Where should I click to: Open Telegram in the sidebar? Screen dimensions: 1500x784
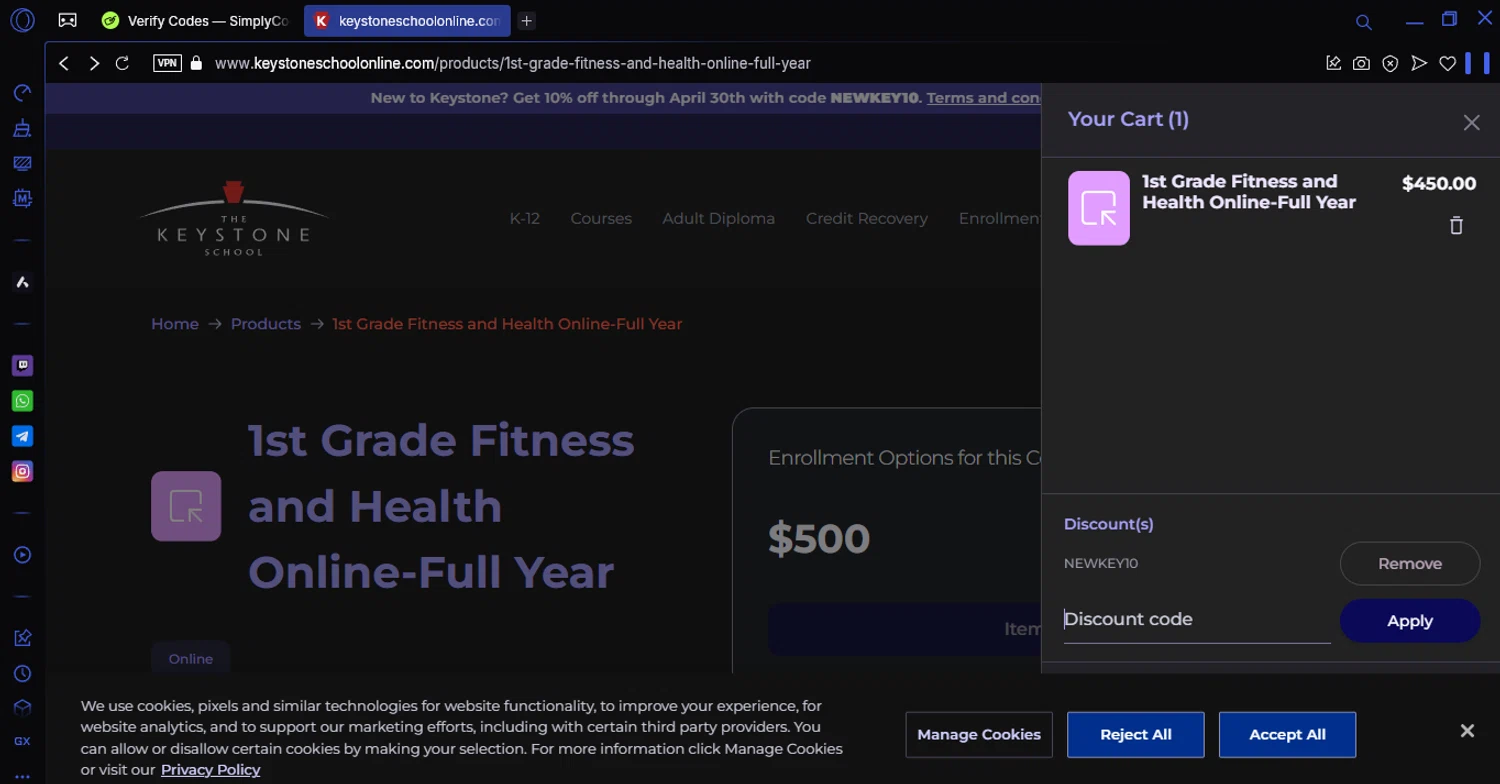(22, 436)
